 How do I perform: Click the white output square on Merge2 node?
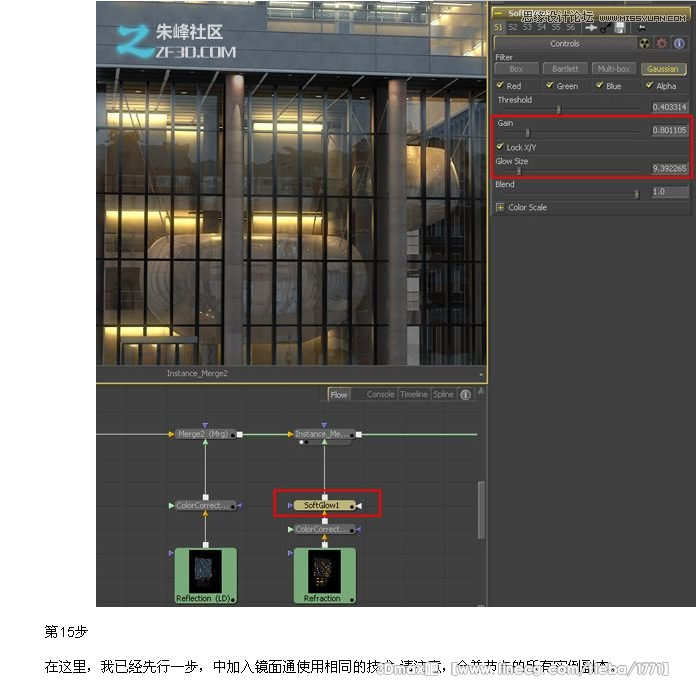[x=240, y=434]
